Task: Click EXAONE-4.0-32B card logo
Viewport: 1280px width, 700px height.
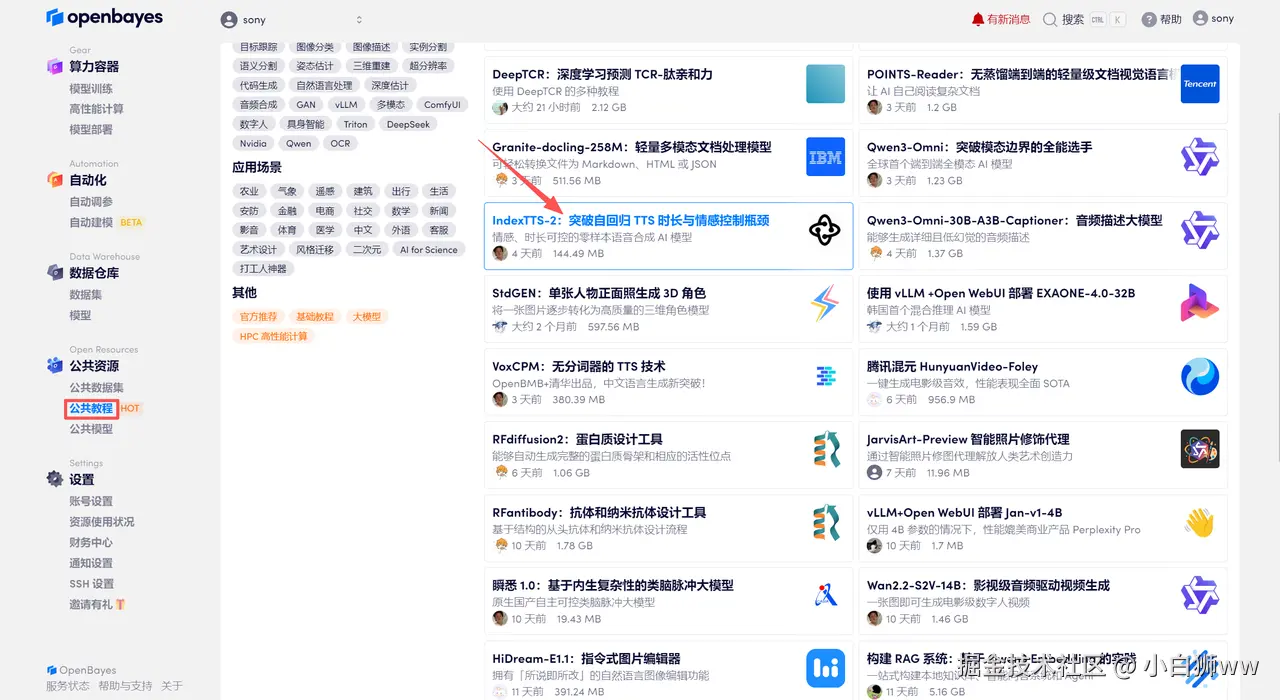Action: tap(1200, 304)
